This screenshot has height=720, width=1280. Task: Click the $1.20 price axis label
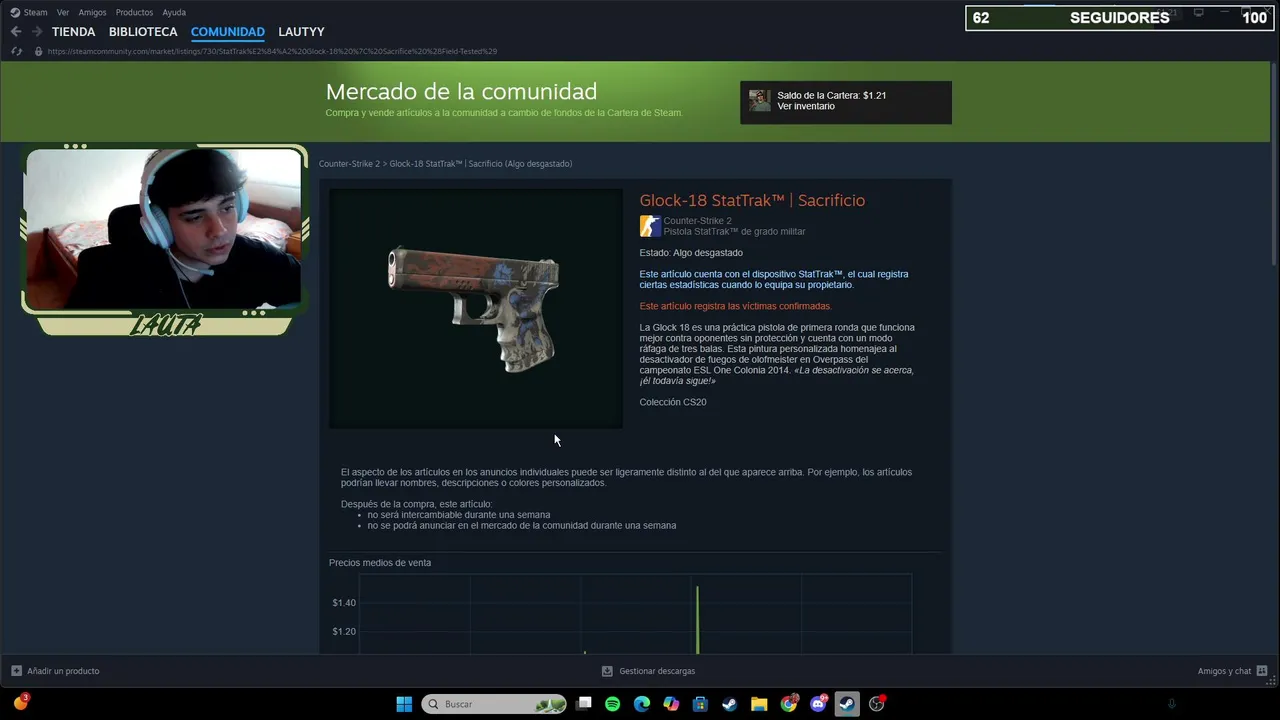pyautogui.click(x=344, y=631)
